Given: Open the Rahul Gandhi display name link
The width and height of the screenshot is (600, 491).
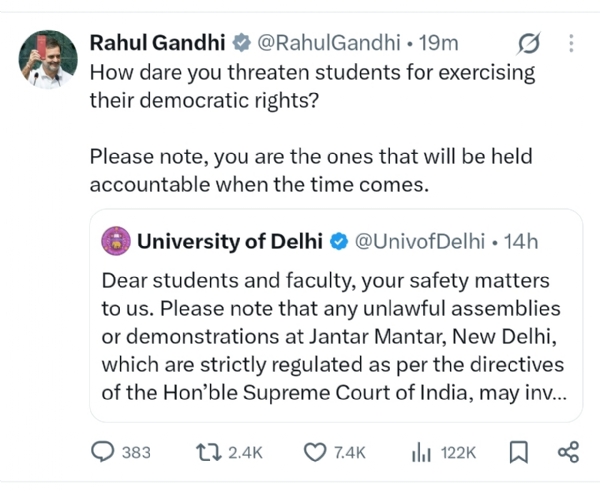Looking at the screenshot, I should [157, 42].
